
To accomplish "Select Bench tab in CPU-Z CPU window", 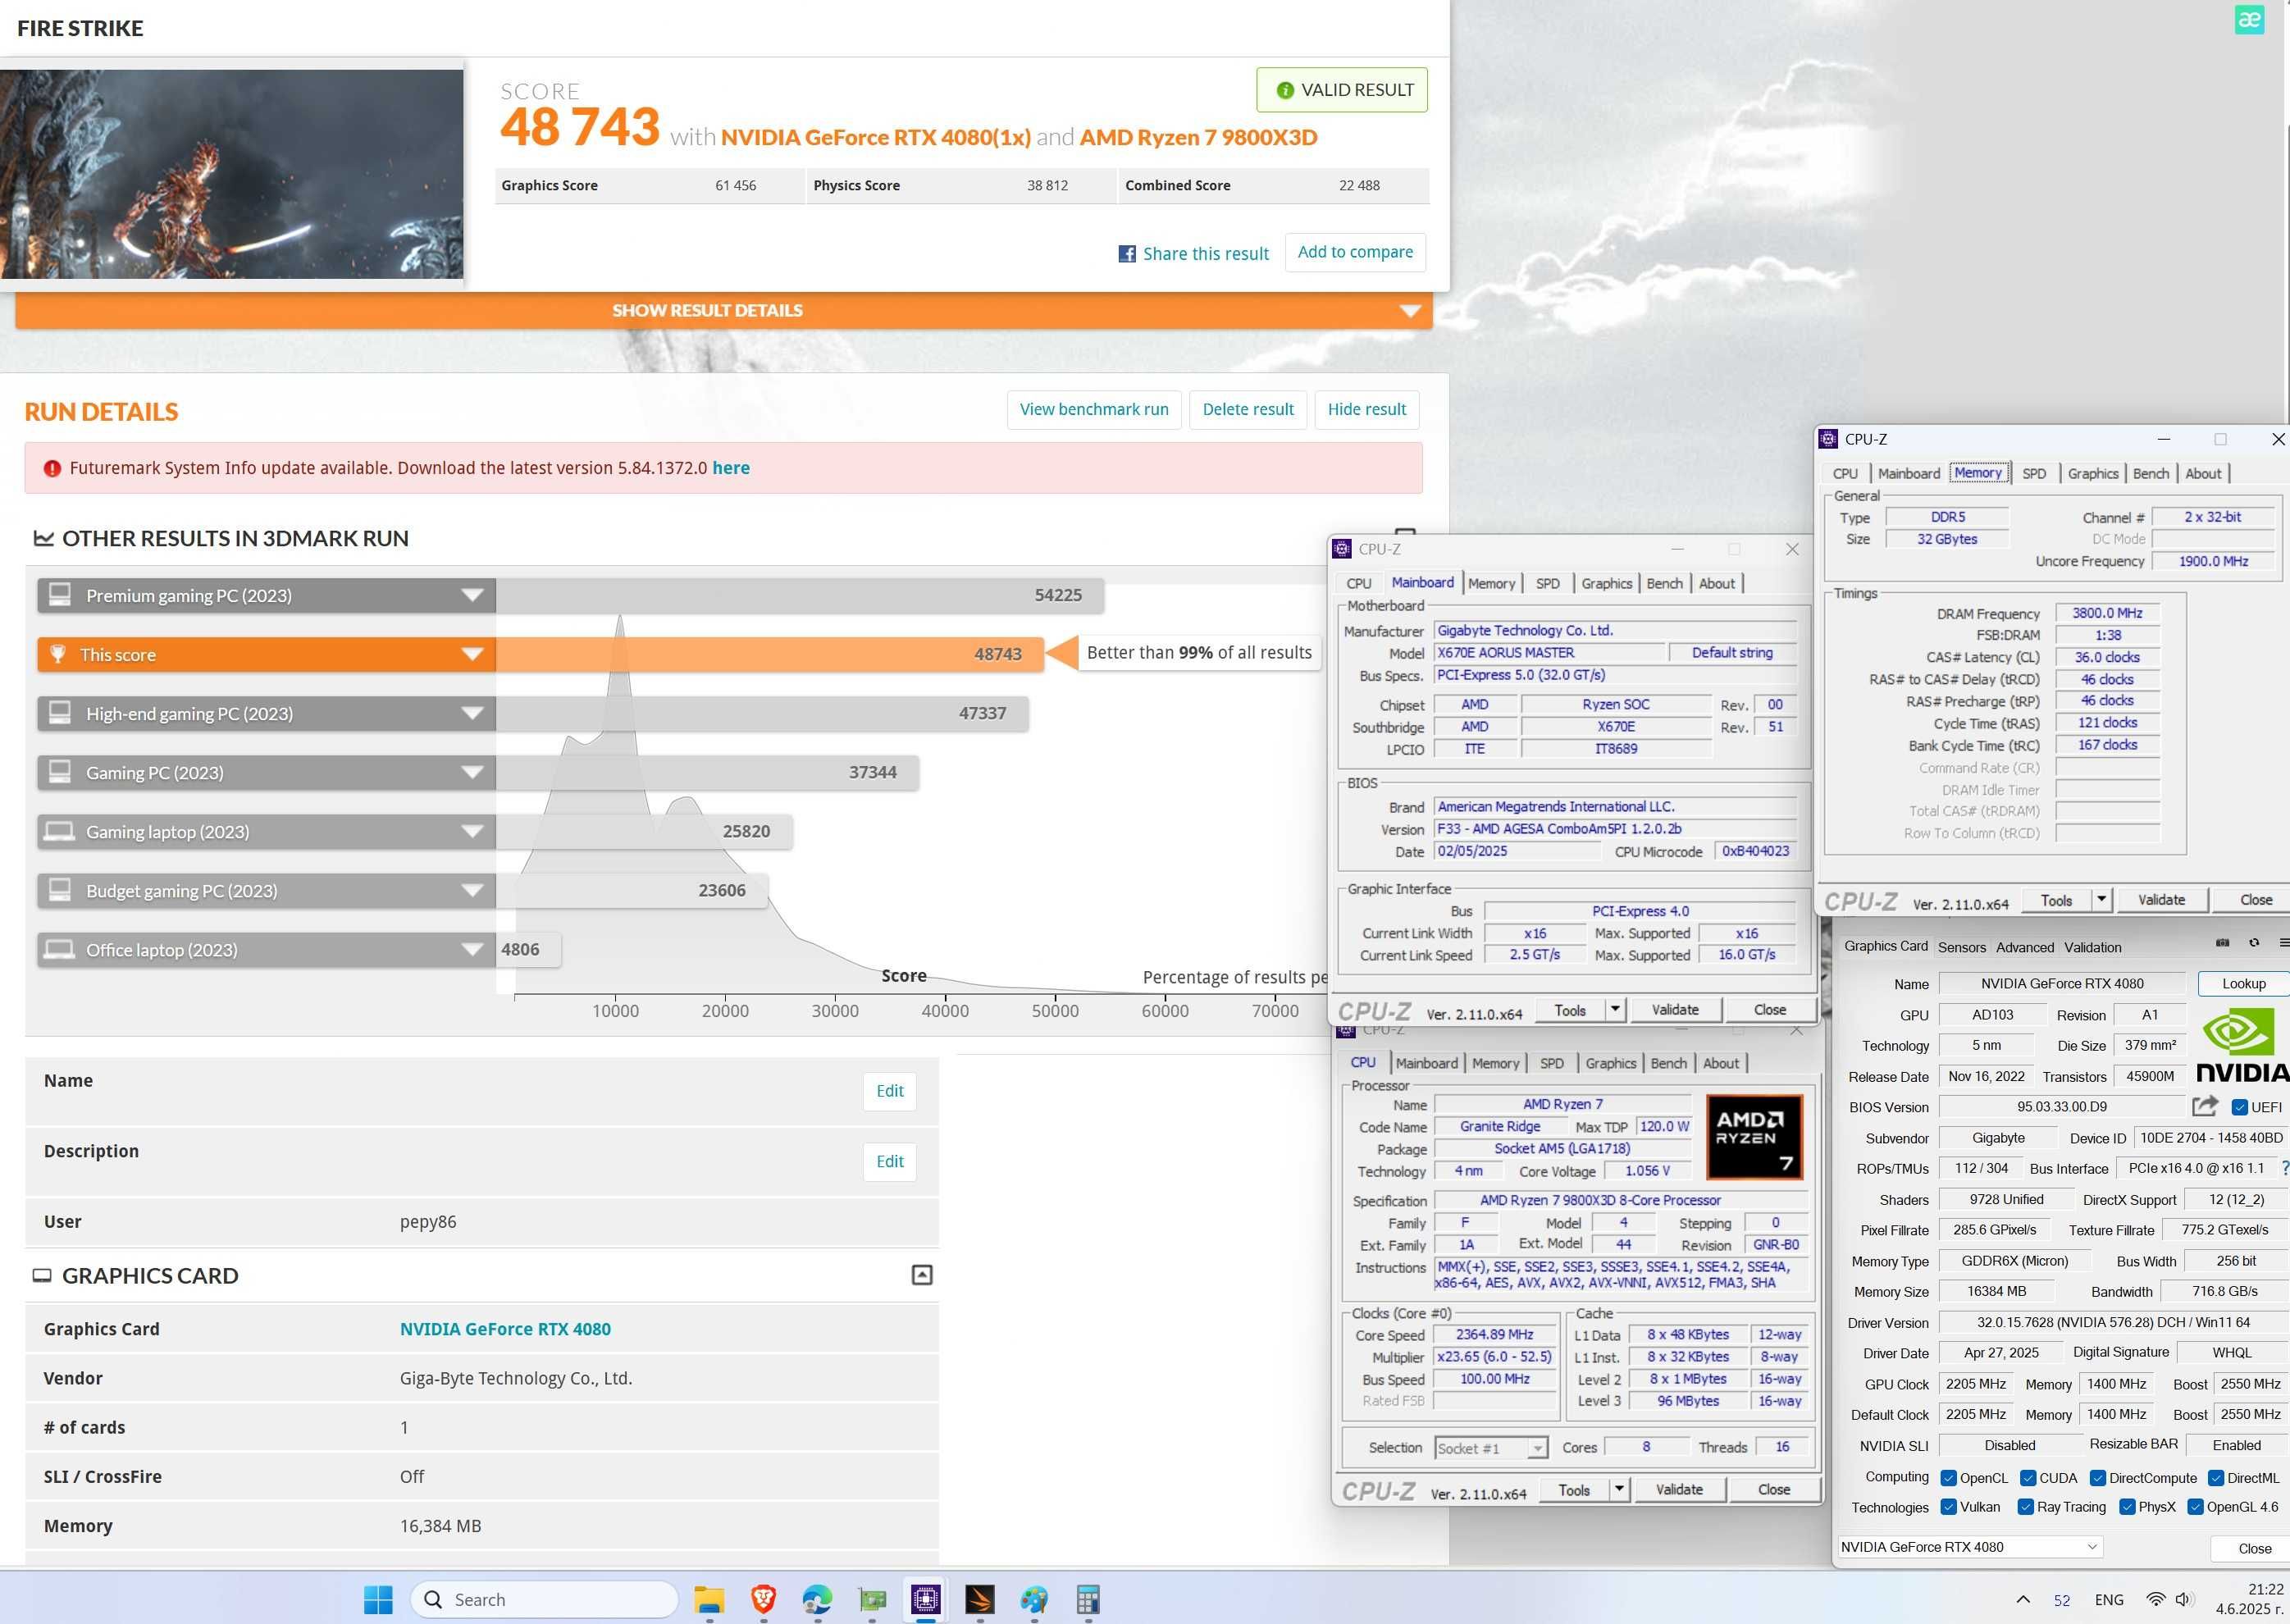I will click(x=1668, y=1063).
